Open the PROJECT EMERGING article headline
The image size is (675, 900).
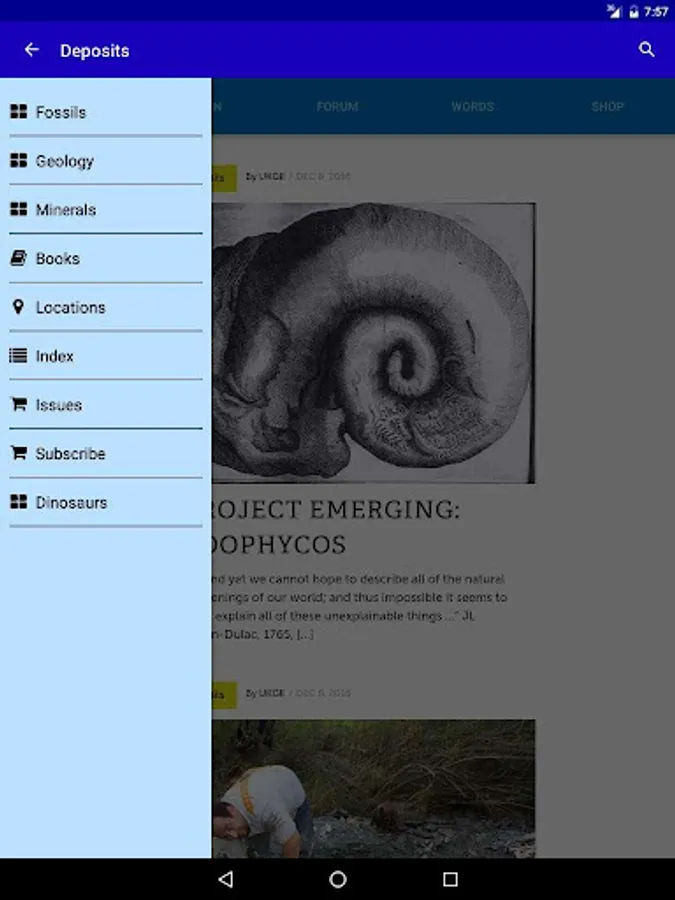pos(336,527)
